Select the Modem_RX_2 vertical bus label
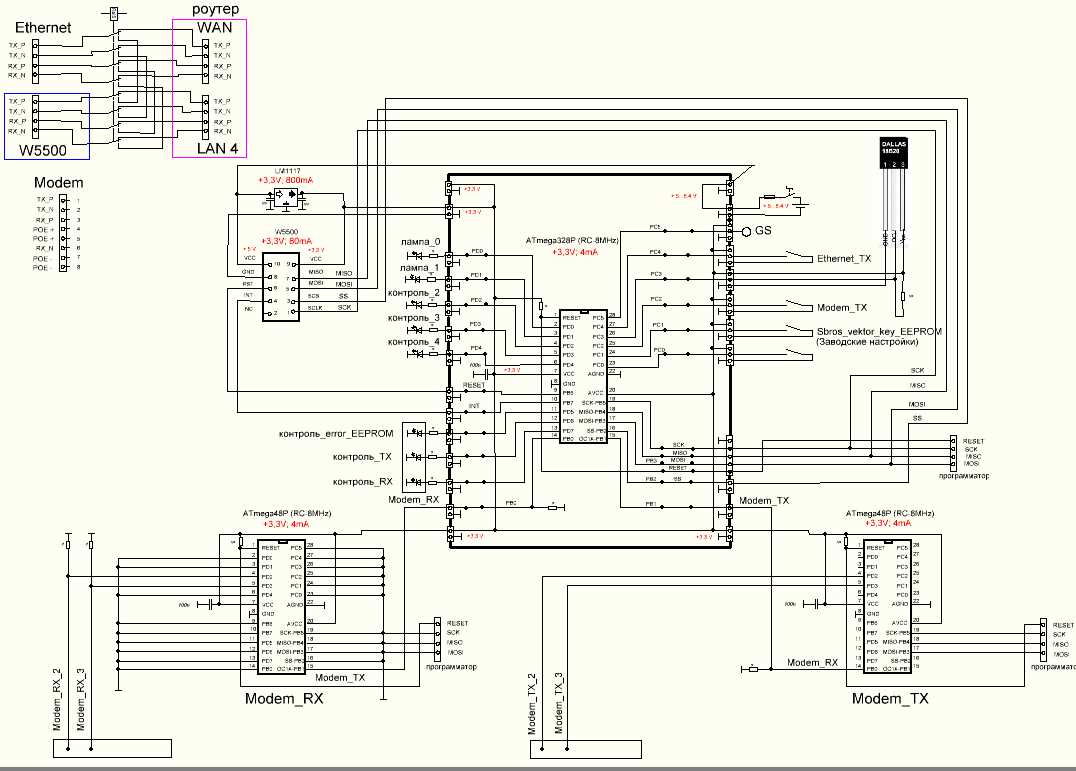 coord(58,700)
